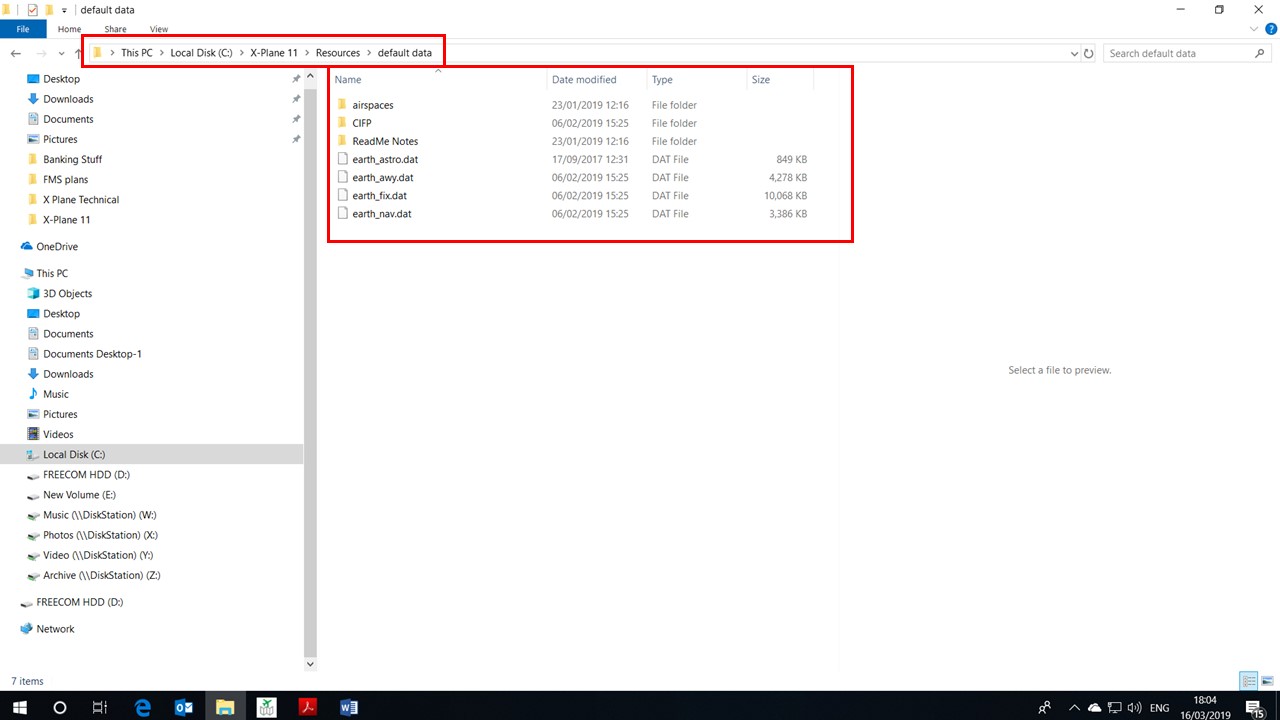Click X-Plane 11 in the breadcrumb path
Image resolution: width=1280 pixels, height=720 pixels.
[x=274, y=53]
